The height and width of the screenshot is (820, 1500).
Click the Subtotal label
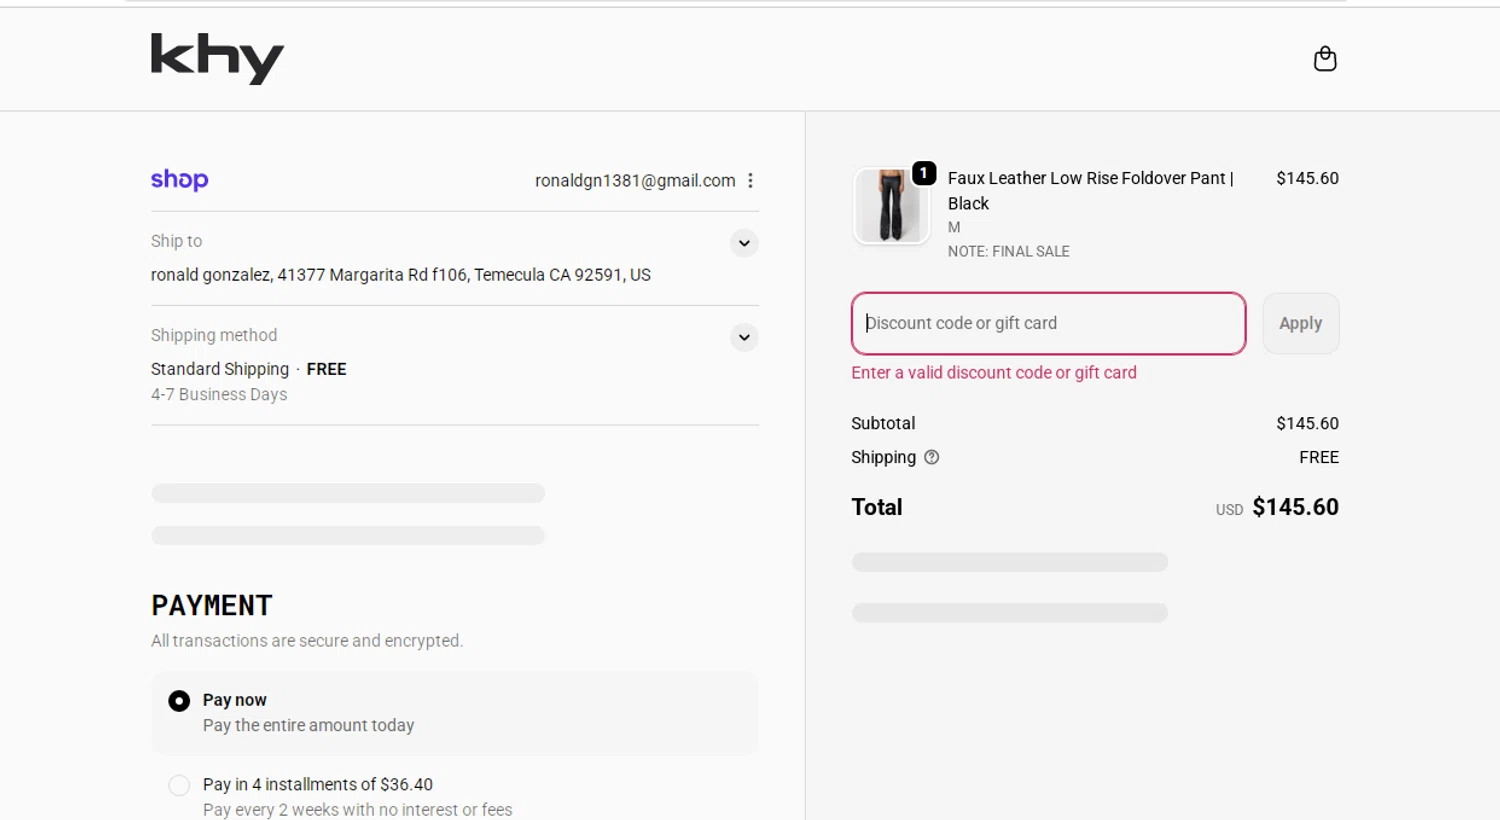click(x=883, y=423)
